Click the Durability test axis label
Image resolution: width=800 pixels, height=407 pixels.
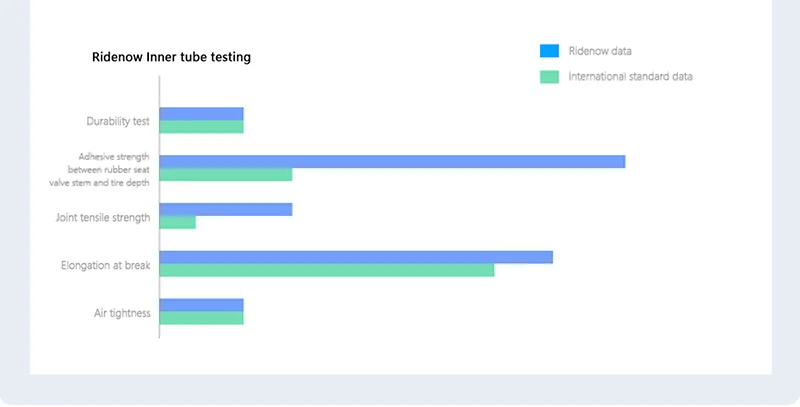pos(118,121)
